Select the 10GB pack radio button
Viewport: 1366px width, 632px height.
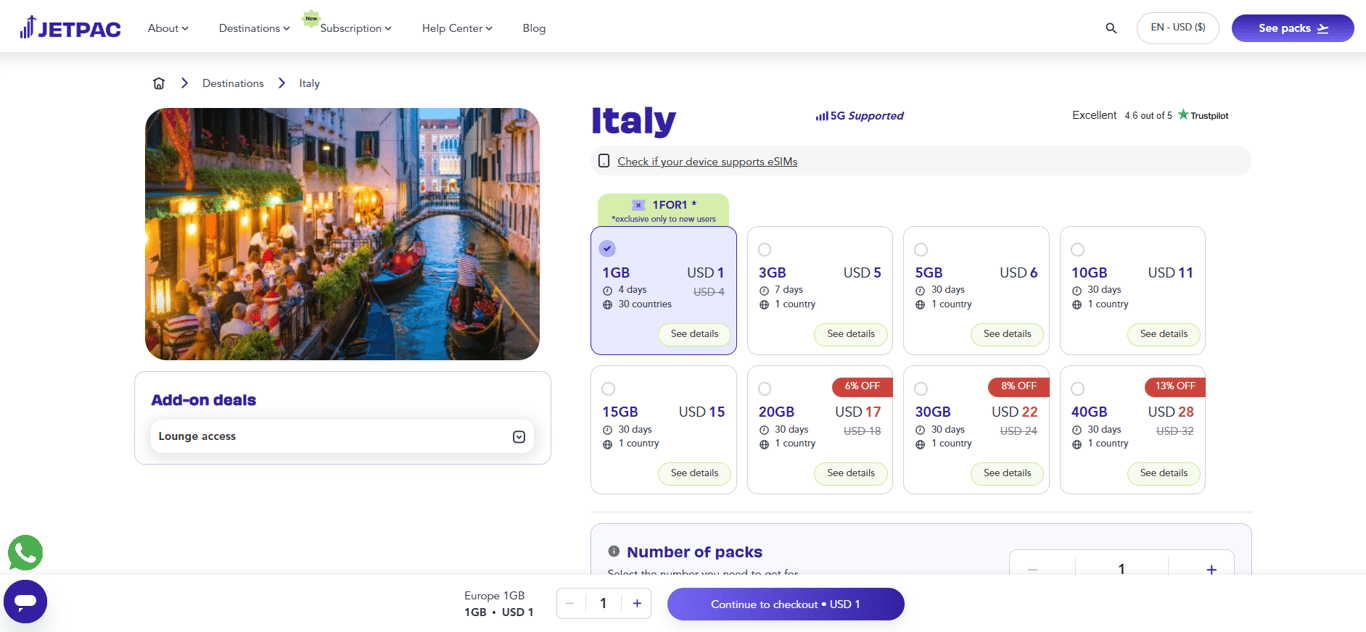(x=1077, y=249)
